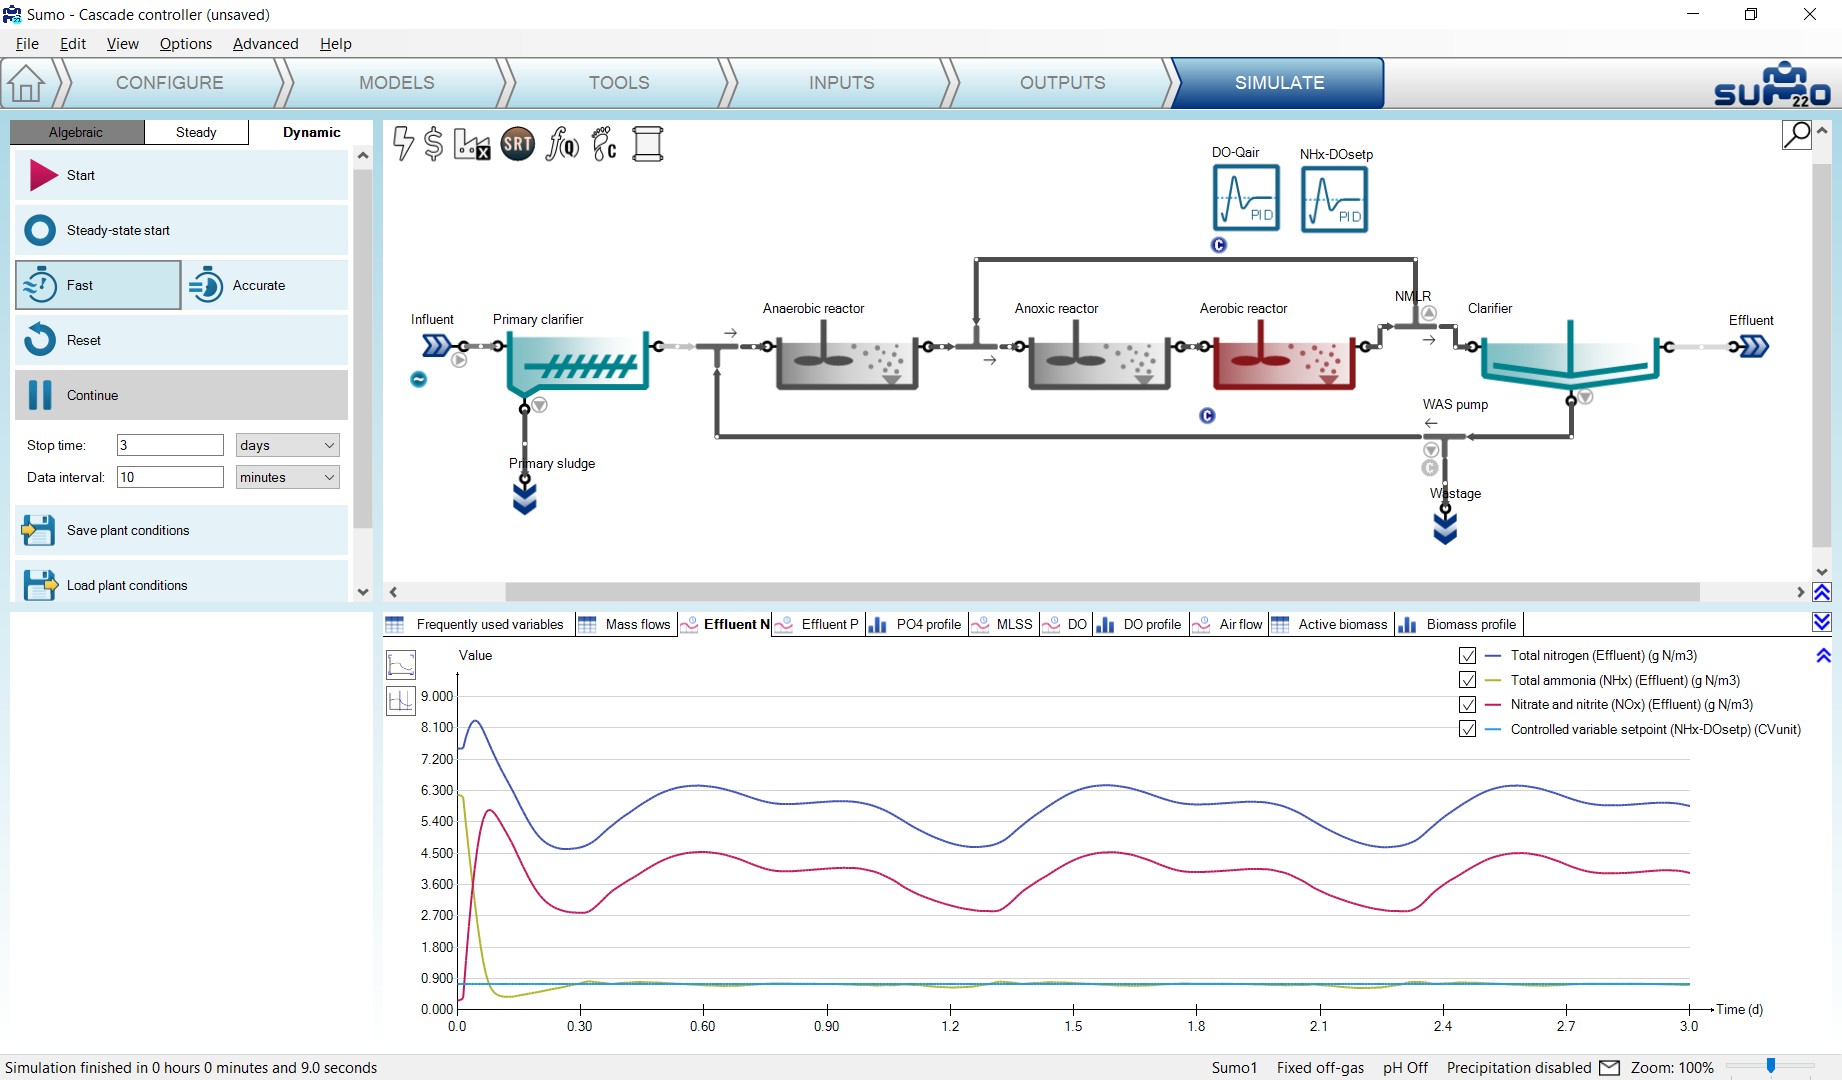This screenshot has width=1842, height=1080.
Task: Click the Stop time input field
Action: click(170, 445)
